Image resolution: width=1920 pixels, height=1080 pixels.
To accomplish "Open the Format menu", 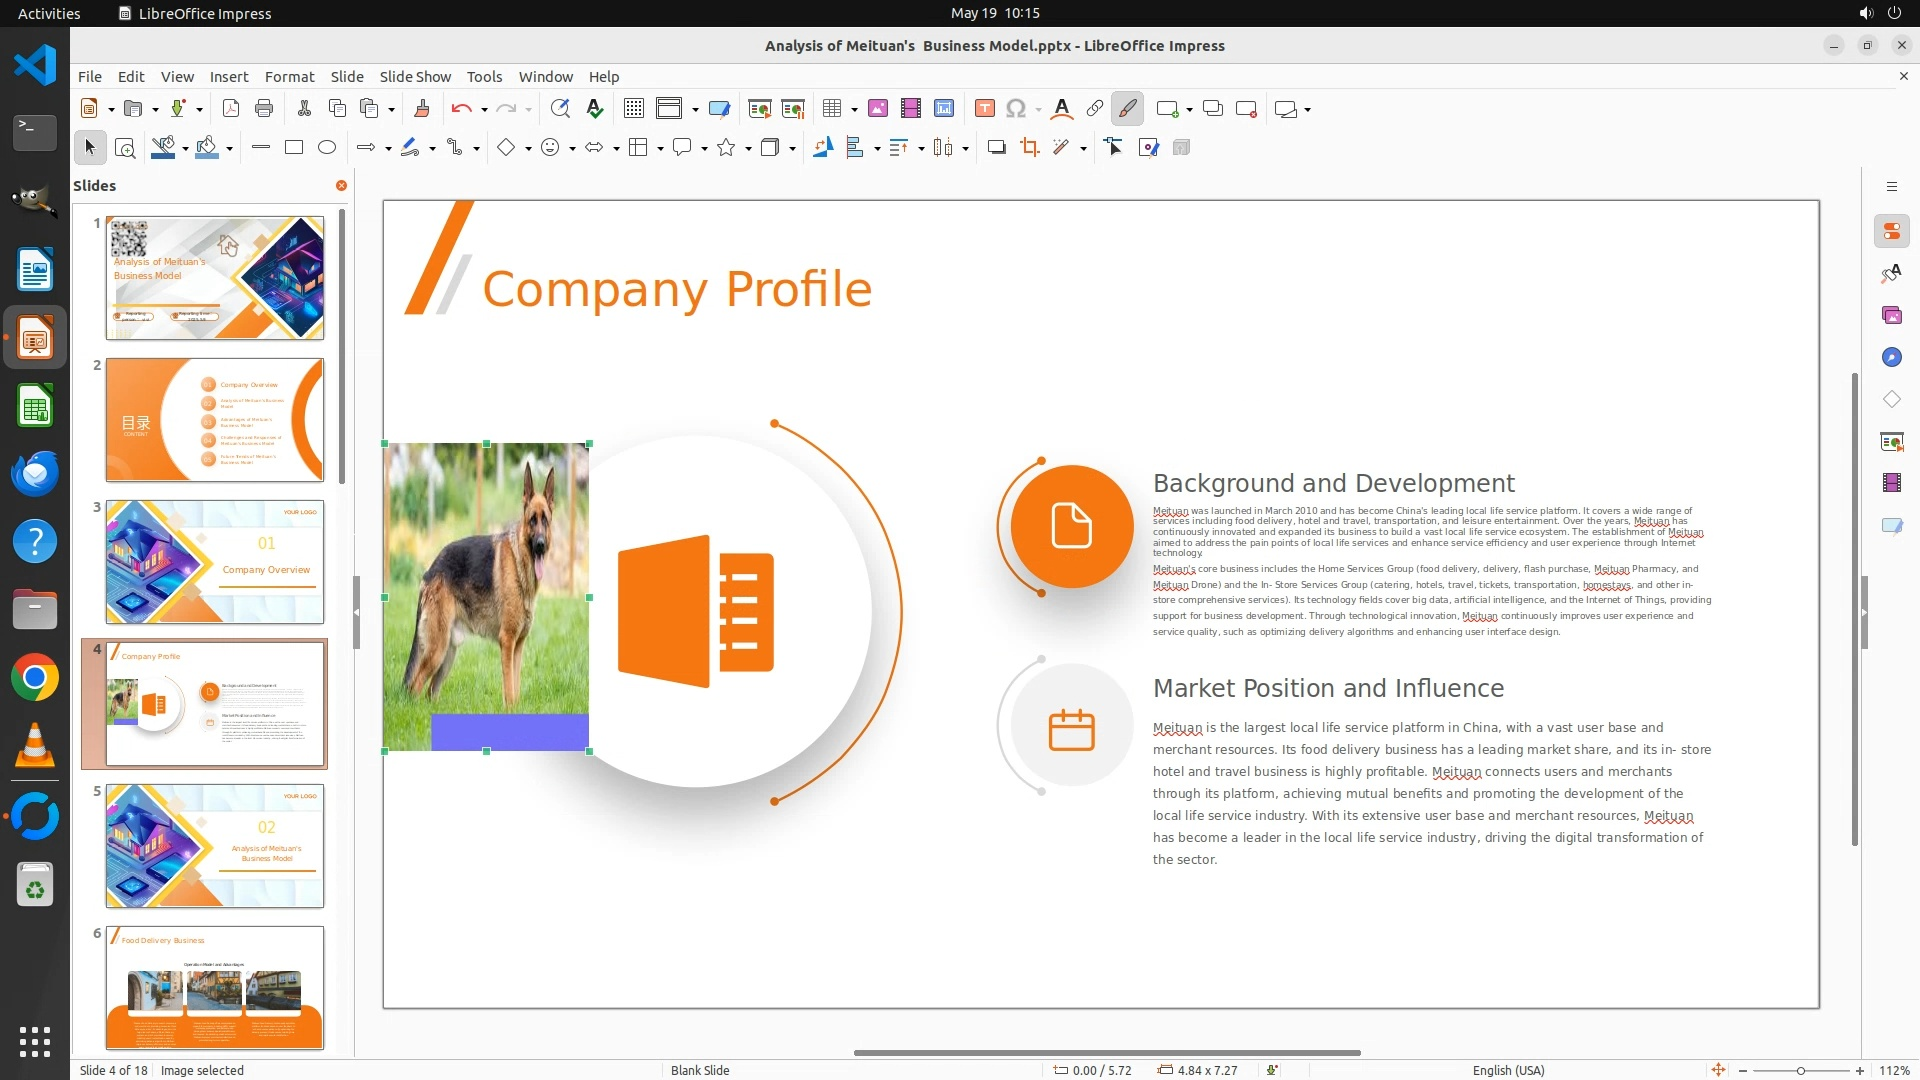I will (289, 77).
